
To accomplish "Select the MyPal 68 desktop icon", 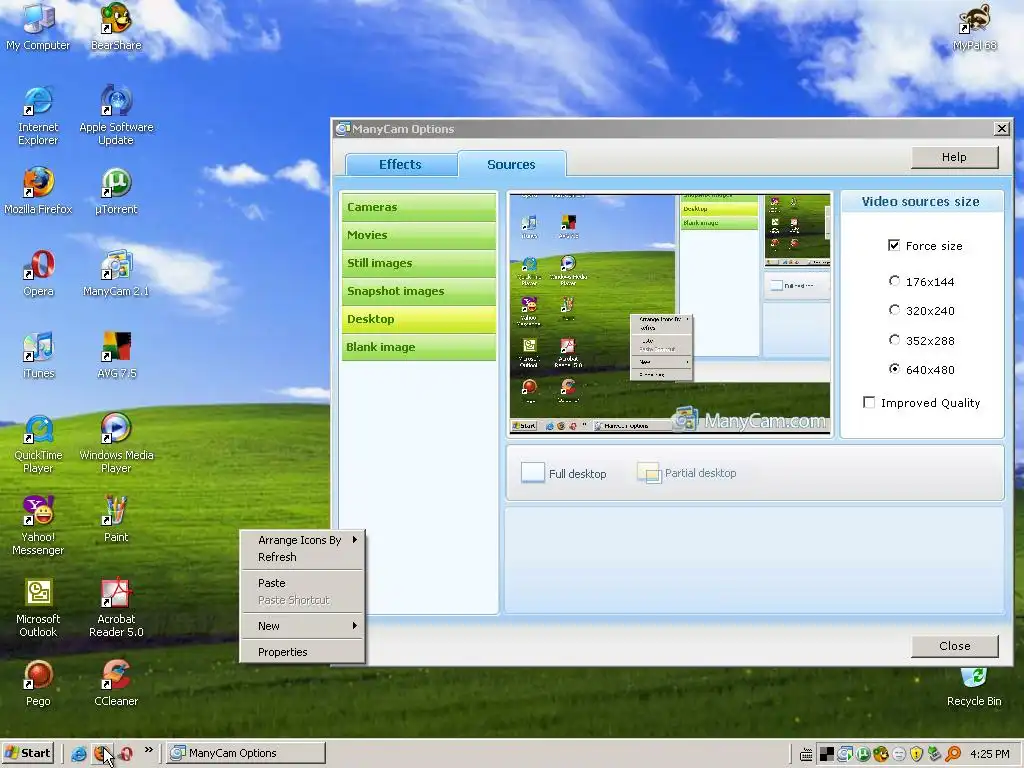I will [974, 27].
